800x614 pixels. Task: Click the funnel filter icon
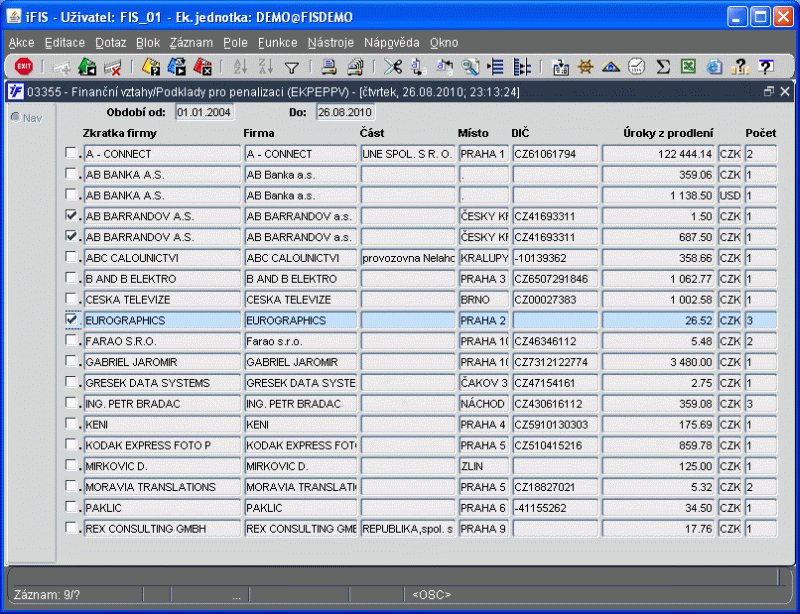(x=291, y=67)
